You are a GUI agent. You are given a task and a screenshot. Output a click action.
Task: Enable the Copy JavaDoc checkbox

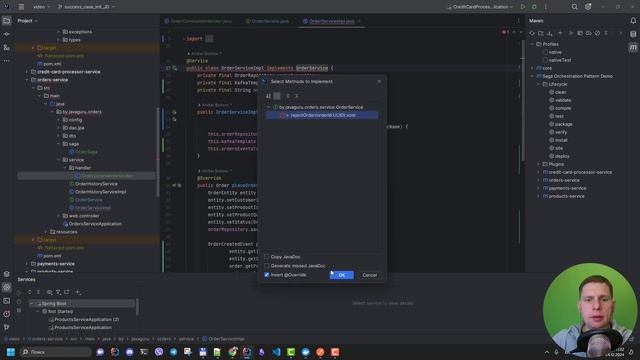click(267, 257)
